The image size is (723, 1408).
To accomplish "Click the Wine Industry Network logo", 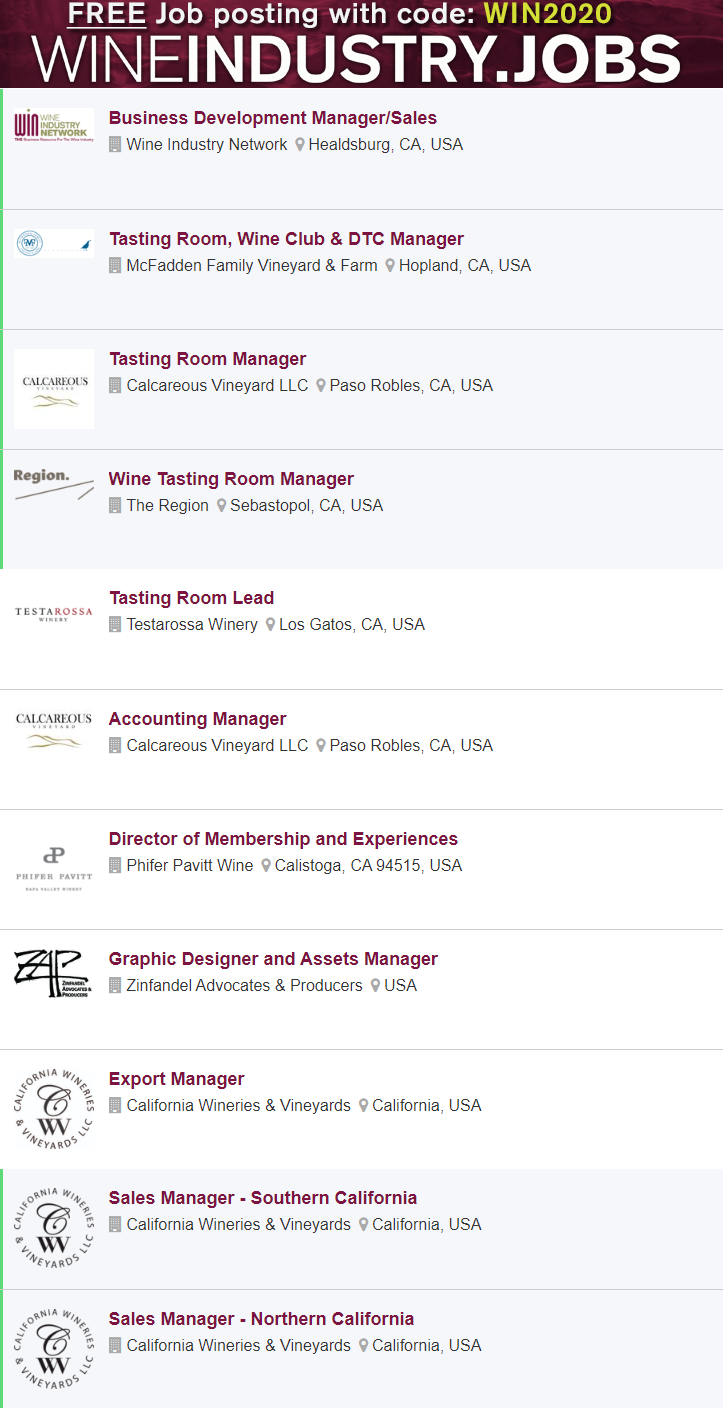I will coord(54,127).
